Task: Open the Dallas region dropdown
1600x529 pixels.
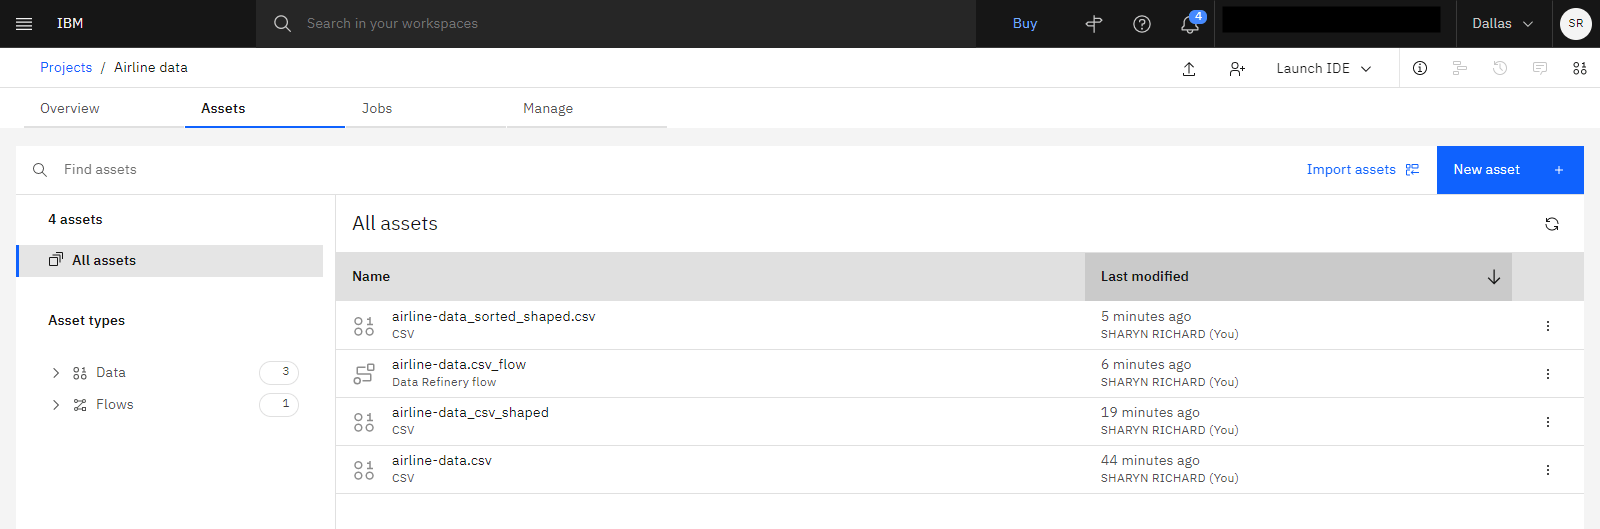Action: click(x=1503, y=23)
